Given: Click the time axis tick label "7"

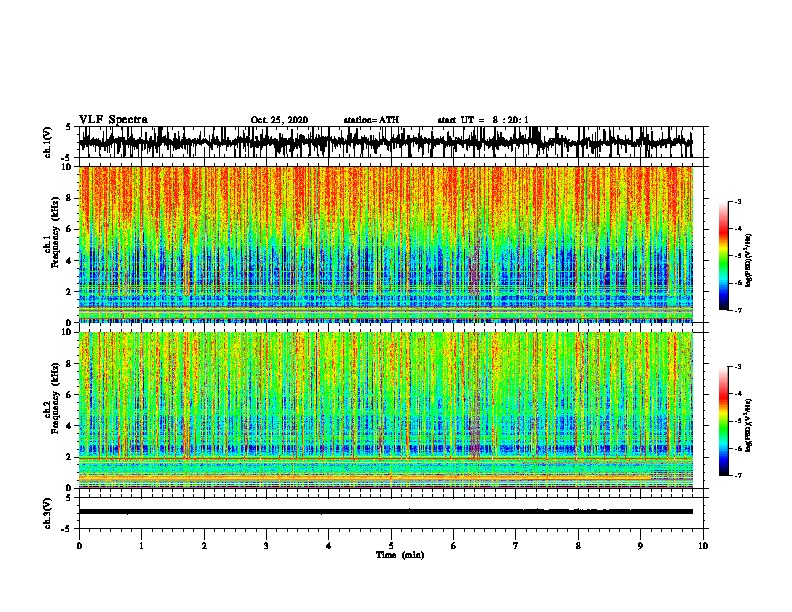Looking at the screenshot, I should pos(516,546).
